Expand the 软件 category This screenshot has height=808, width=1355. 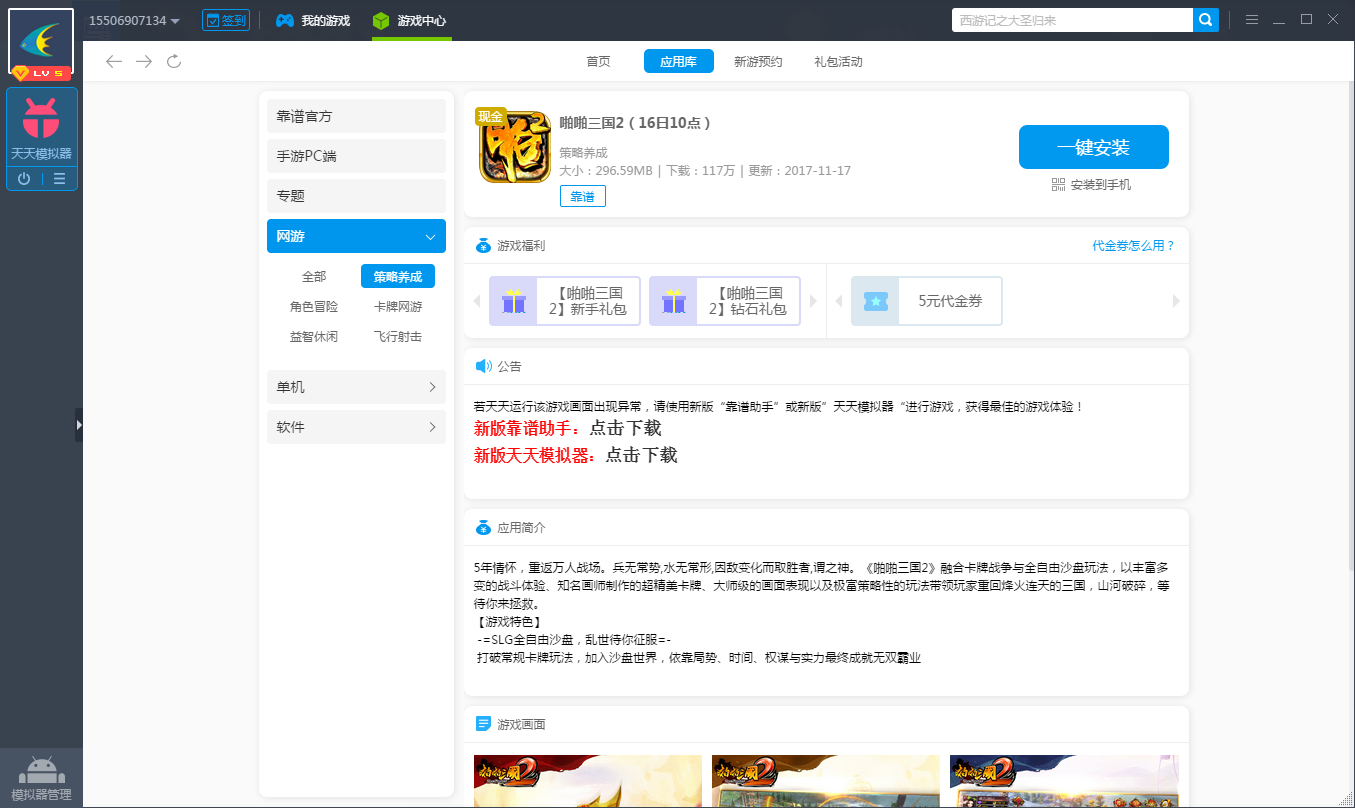click(x=356, y=427)
